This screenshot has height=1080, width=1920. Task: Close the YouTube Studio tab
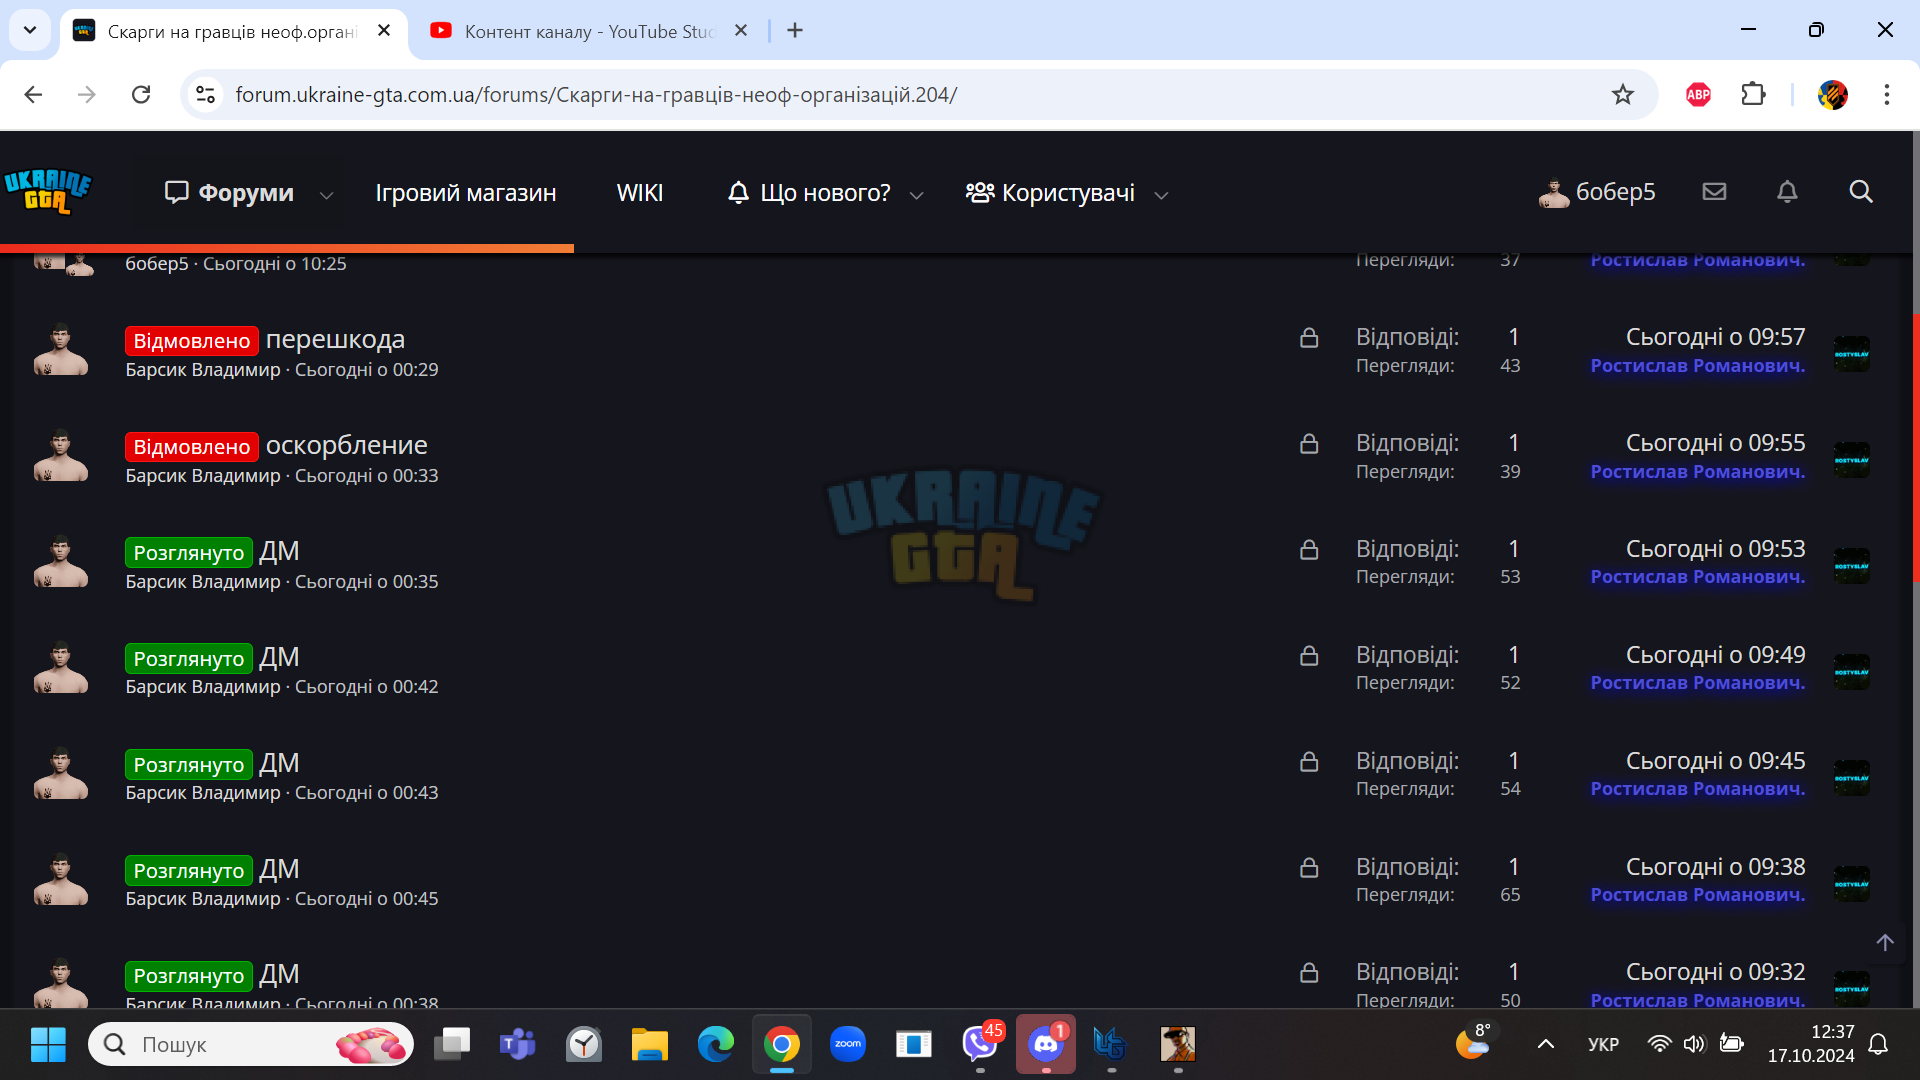(x=741, y=30)
